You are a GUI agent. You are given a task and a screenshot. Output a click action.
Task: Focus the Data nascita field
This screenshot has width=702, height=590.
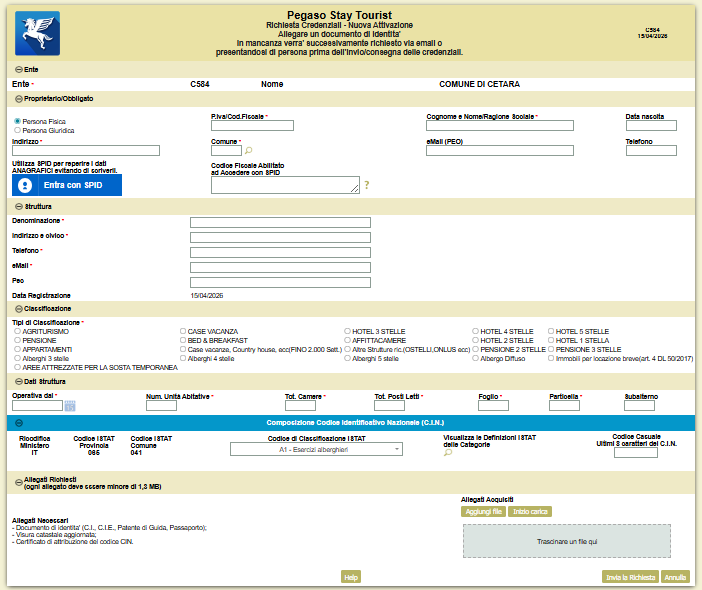651,126
